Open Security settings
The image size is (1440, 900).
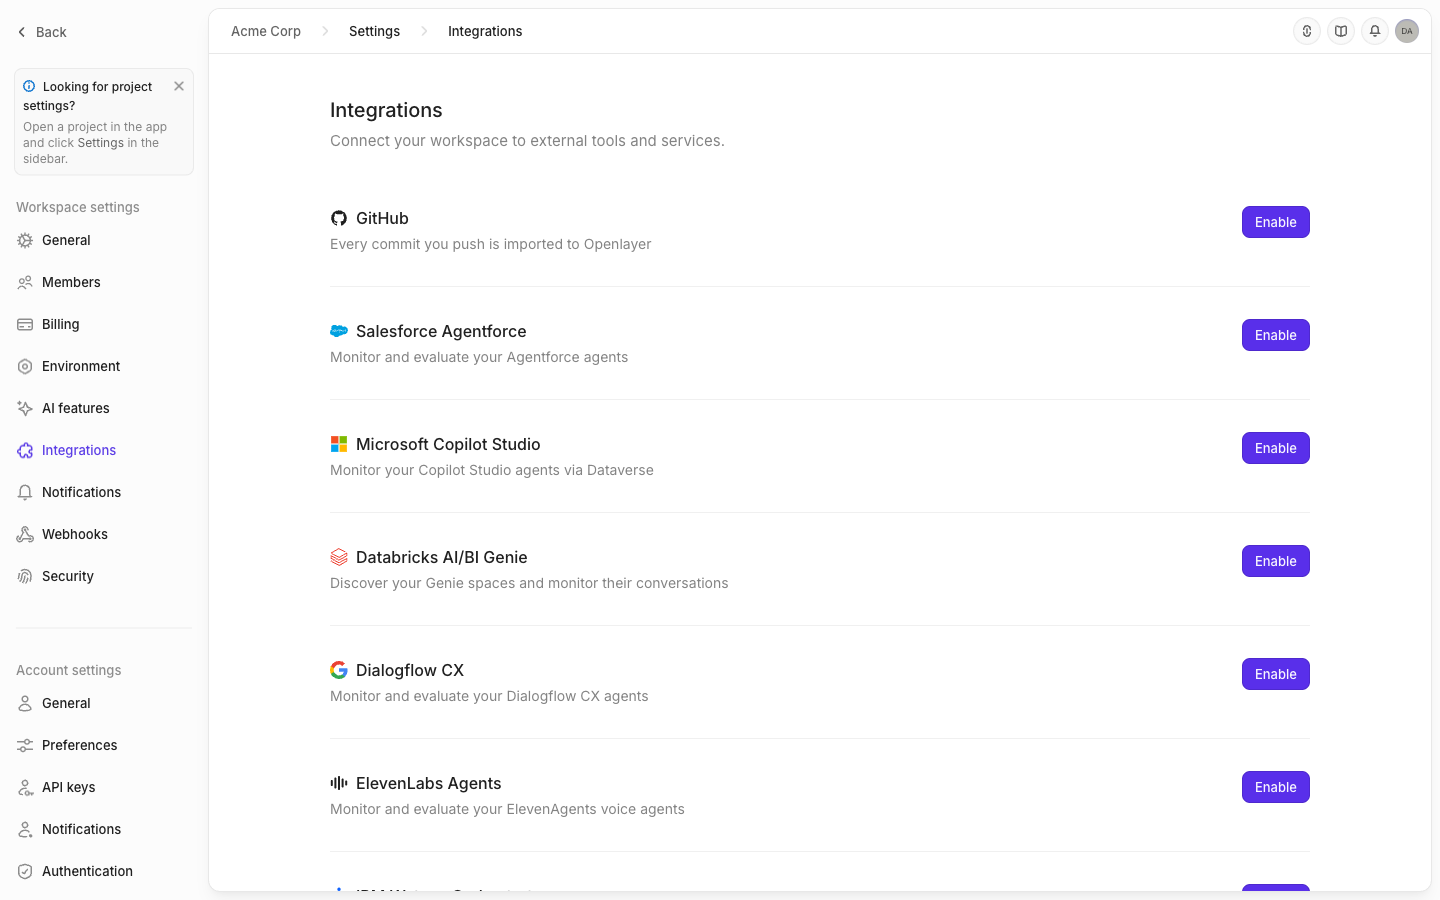[104, 576]
